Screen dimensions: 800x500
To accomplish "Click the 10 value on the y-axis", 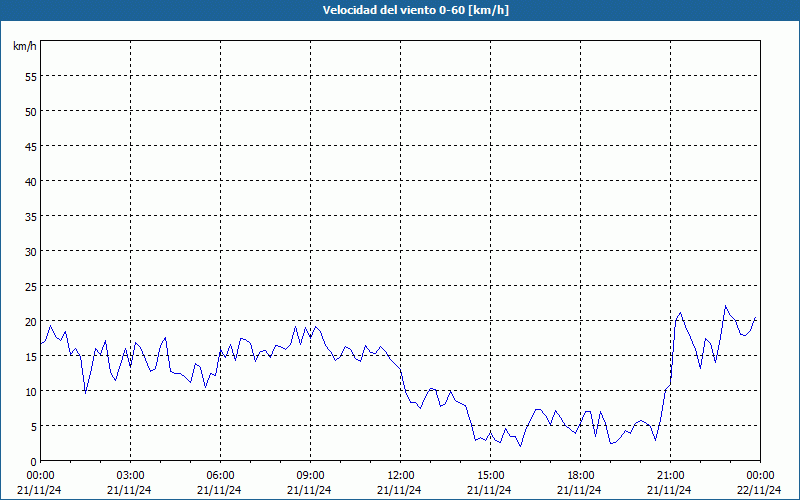I will point(31,391).
